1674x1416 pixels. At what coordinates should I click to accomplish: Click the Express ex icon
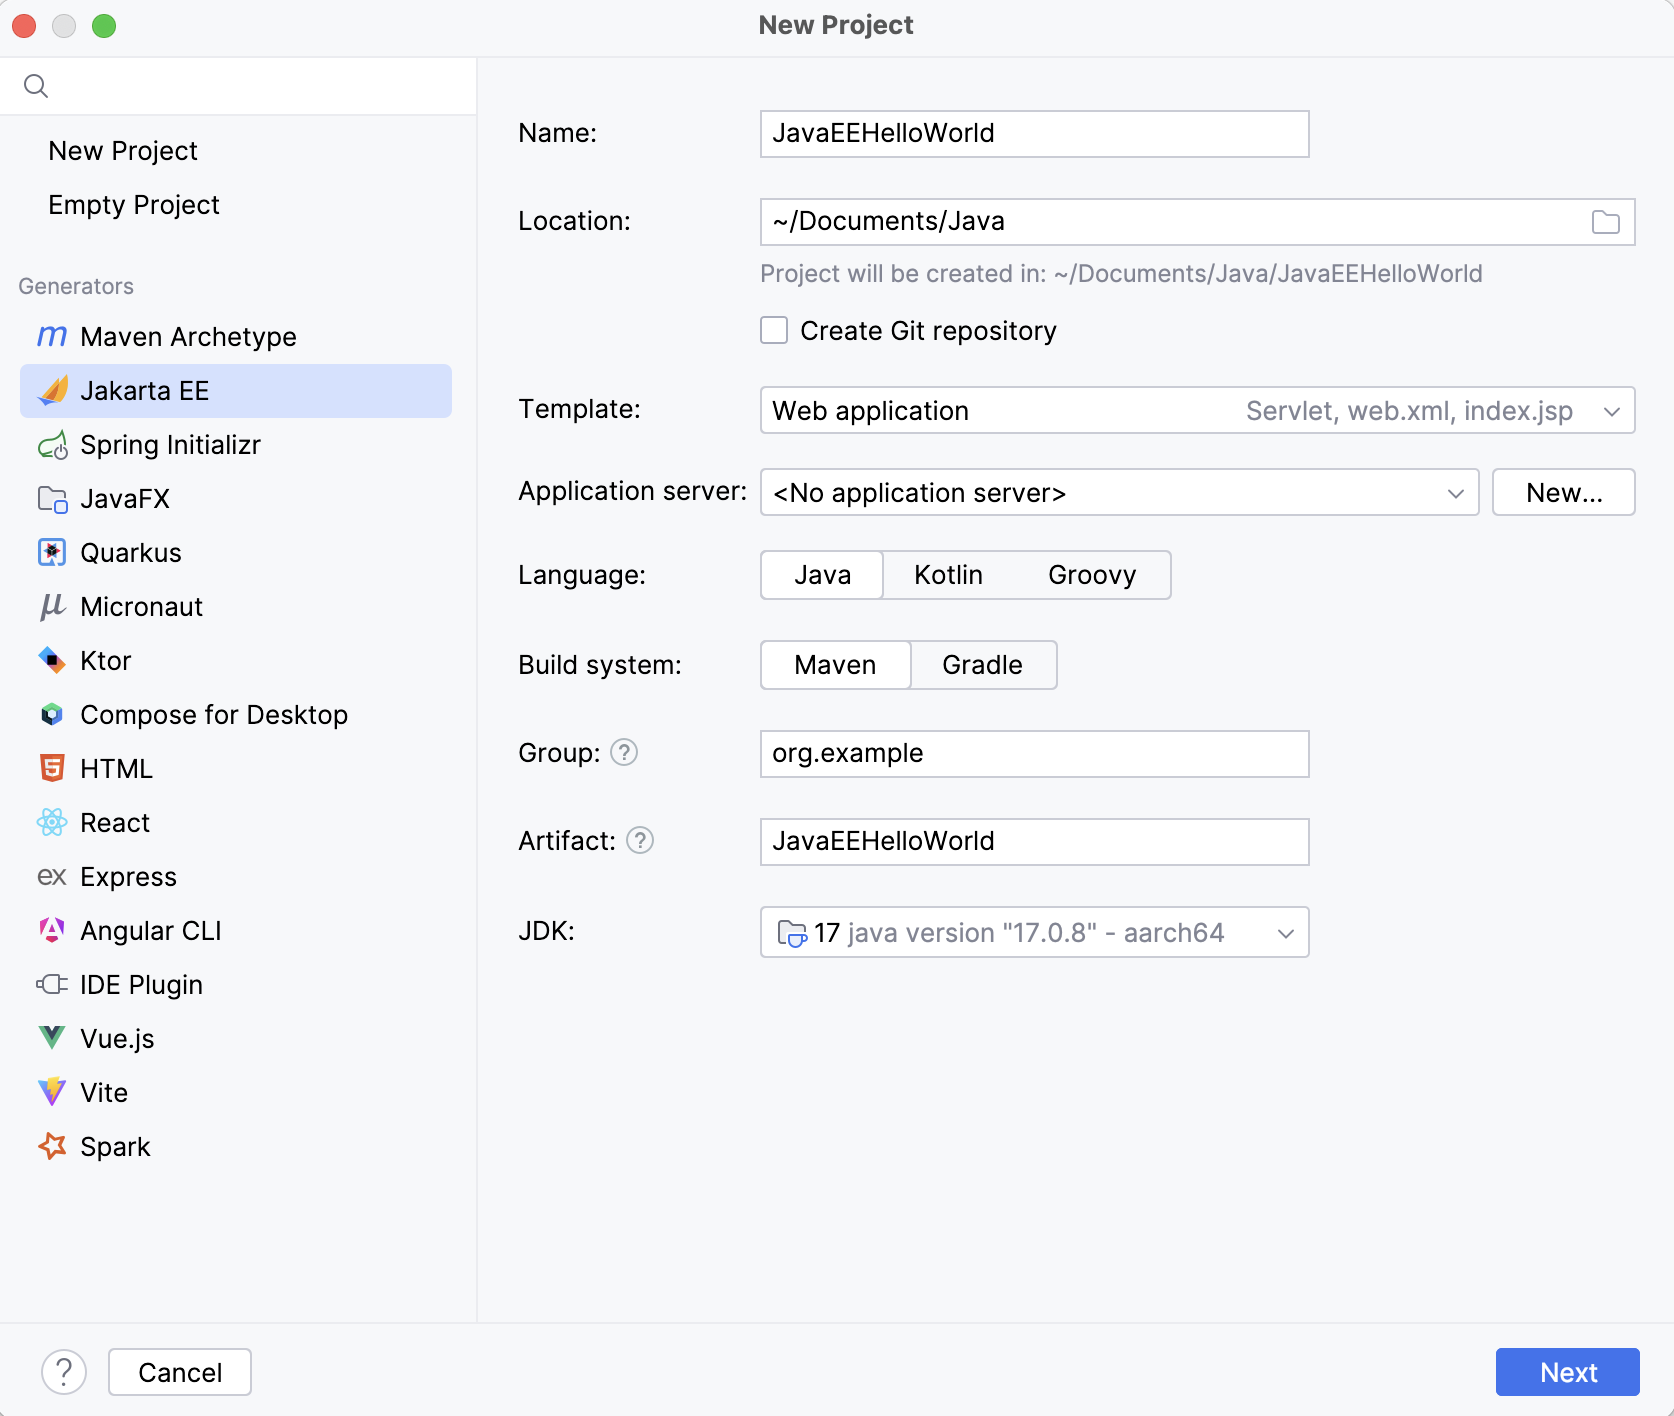tap(52, 877)
